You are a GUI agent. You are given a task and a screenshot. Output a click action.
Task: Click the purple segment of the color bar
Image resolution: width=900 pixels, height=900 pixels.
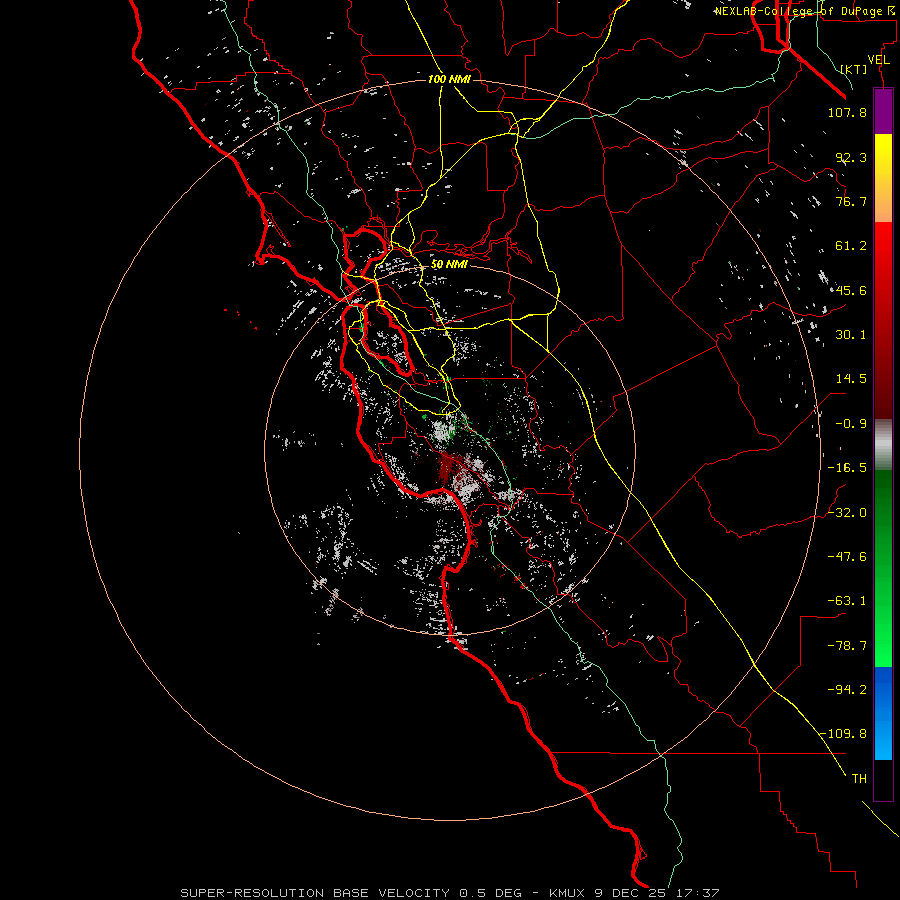pos(883,111)
